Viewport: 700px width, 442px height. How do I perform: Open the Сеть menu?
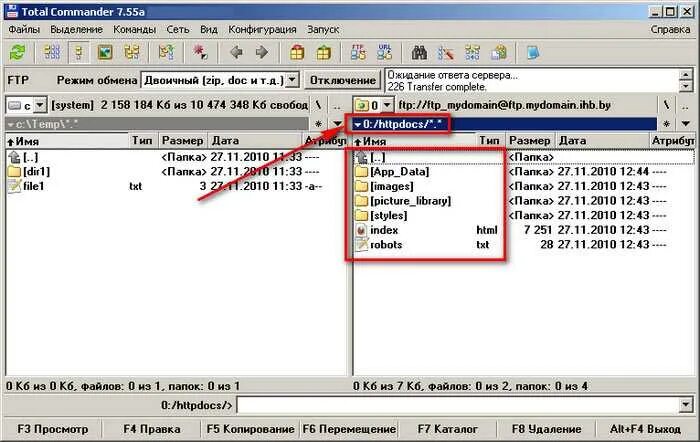point(178,29)
